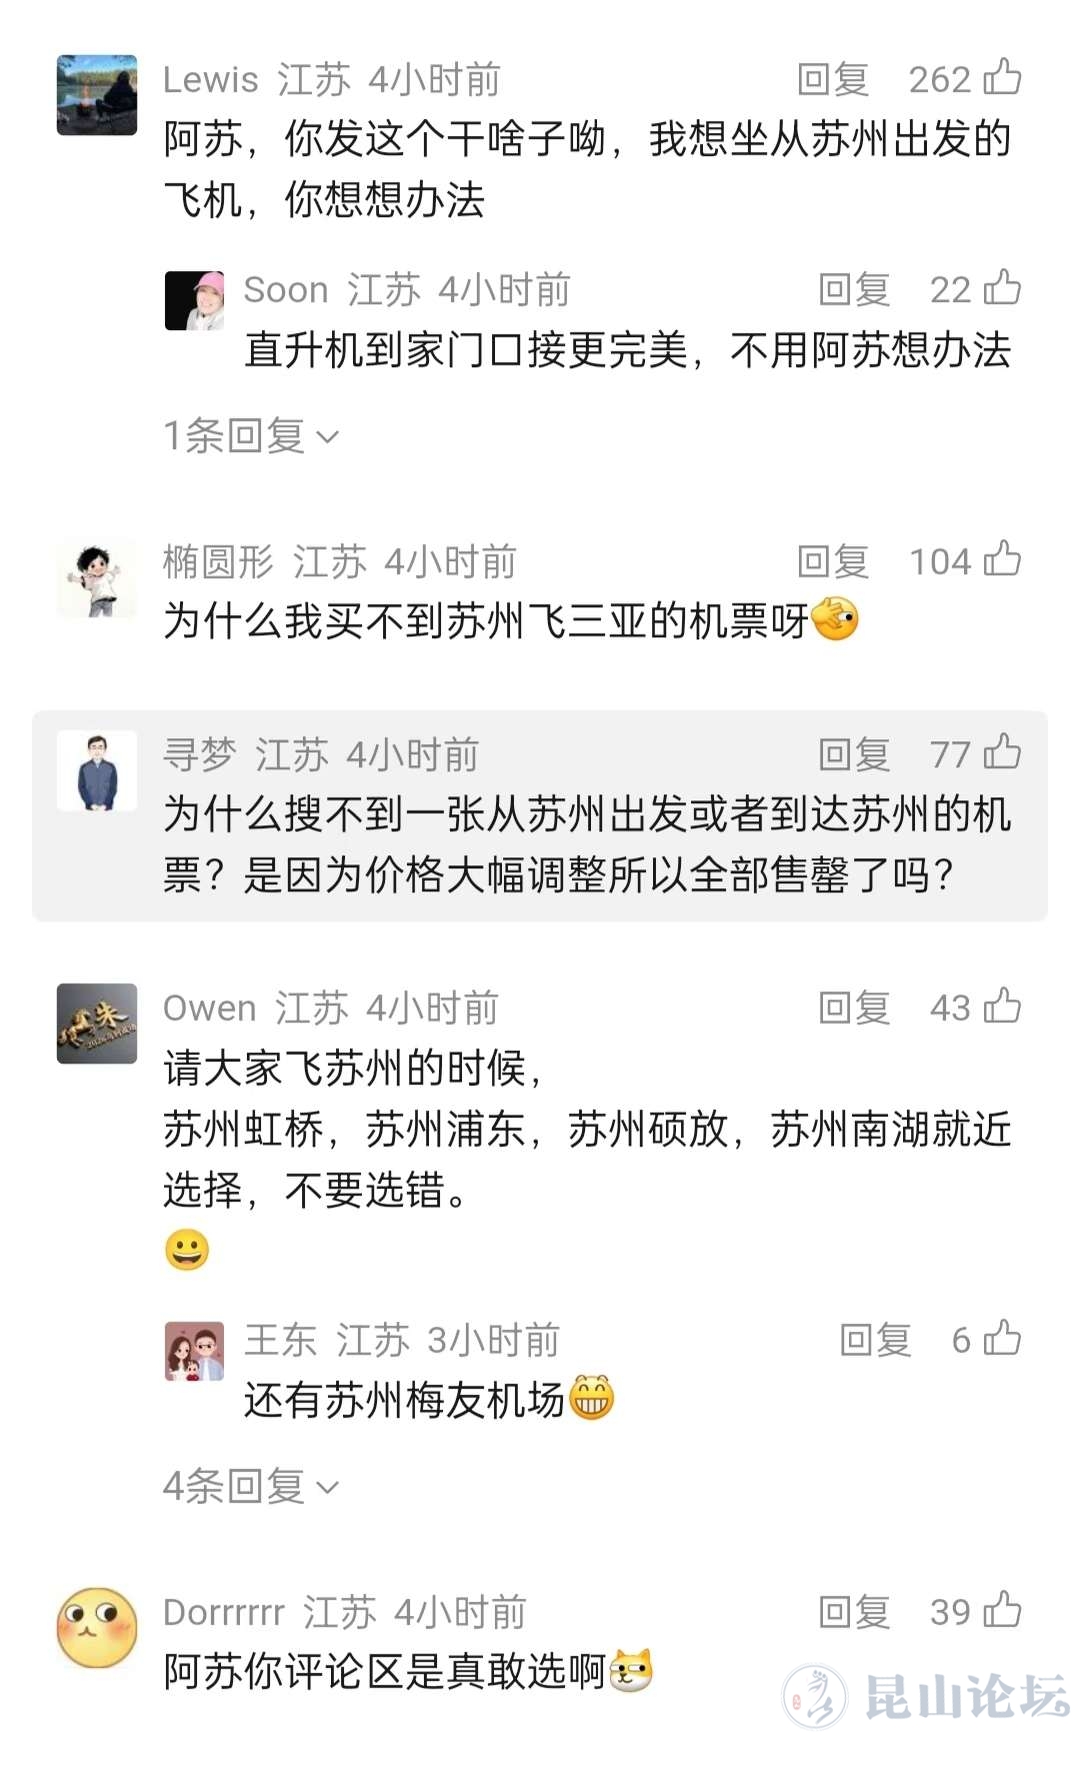The width and height of the screenshot is (1080, 1771).
Task: Reply to Owen's airport comment
Action: (854, 1007)
